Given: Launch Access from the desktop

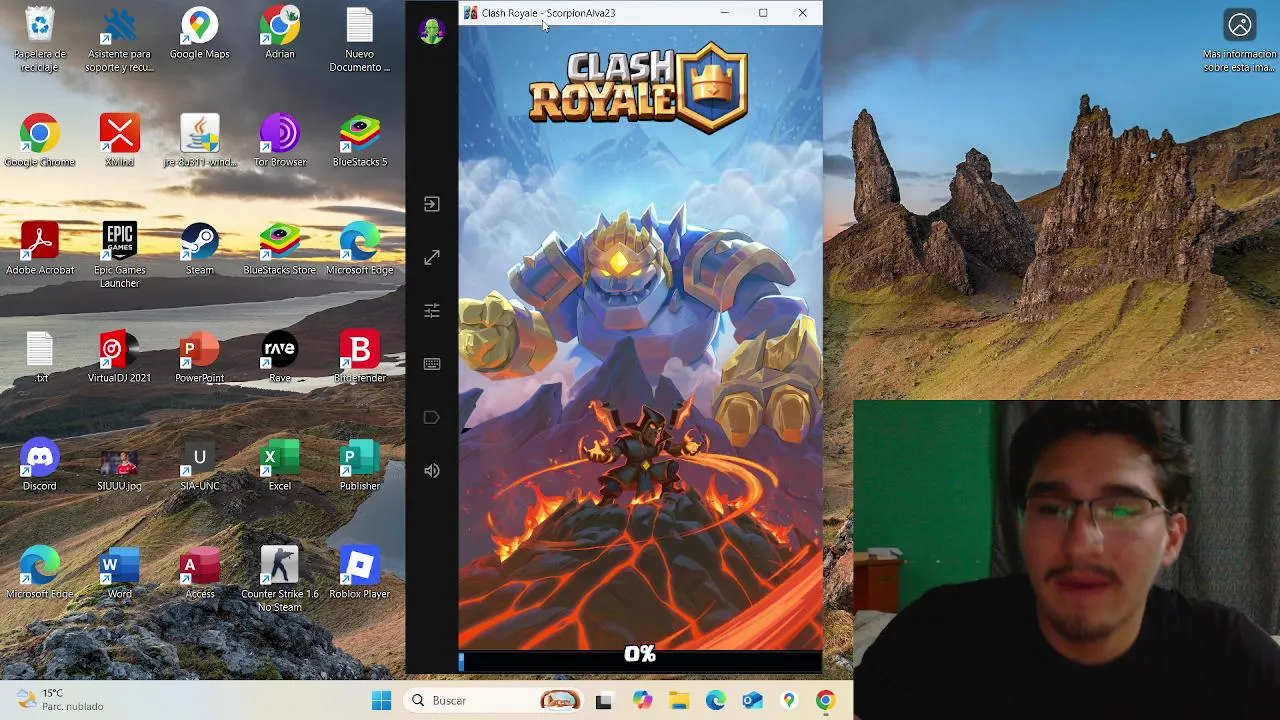Looking at the screenshot, I should 199,573.
